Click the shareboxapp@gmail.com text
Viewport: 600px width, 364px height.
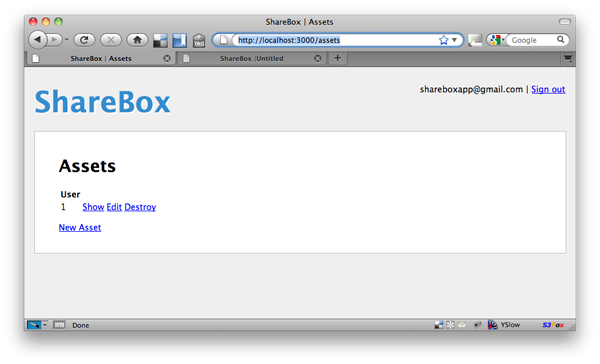[471, 90]
